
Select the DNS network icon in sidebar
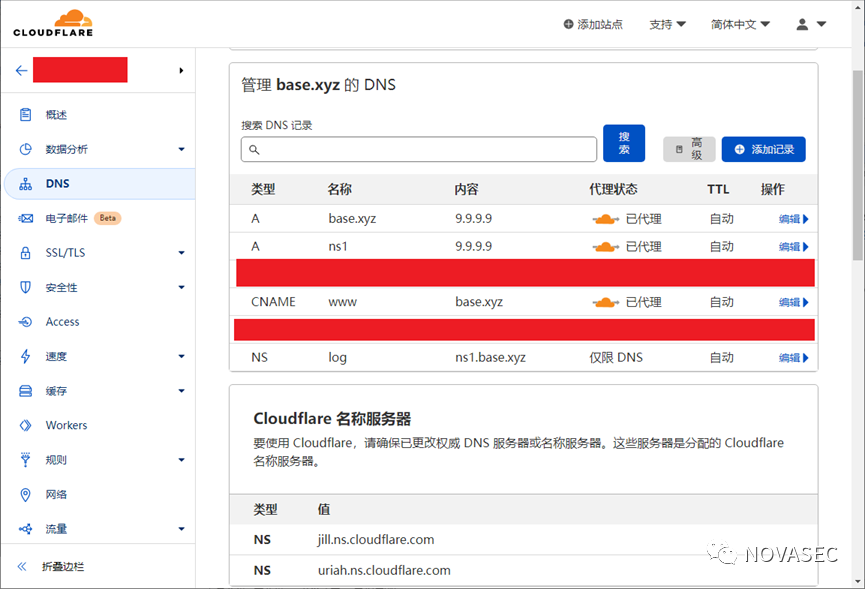(25, 184)
